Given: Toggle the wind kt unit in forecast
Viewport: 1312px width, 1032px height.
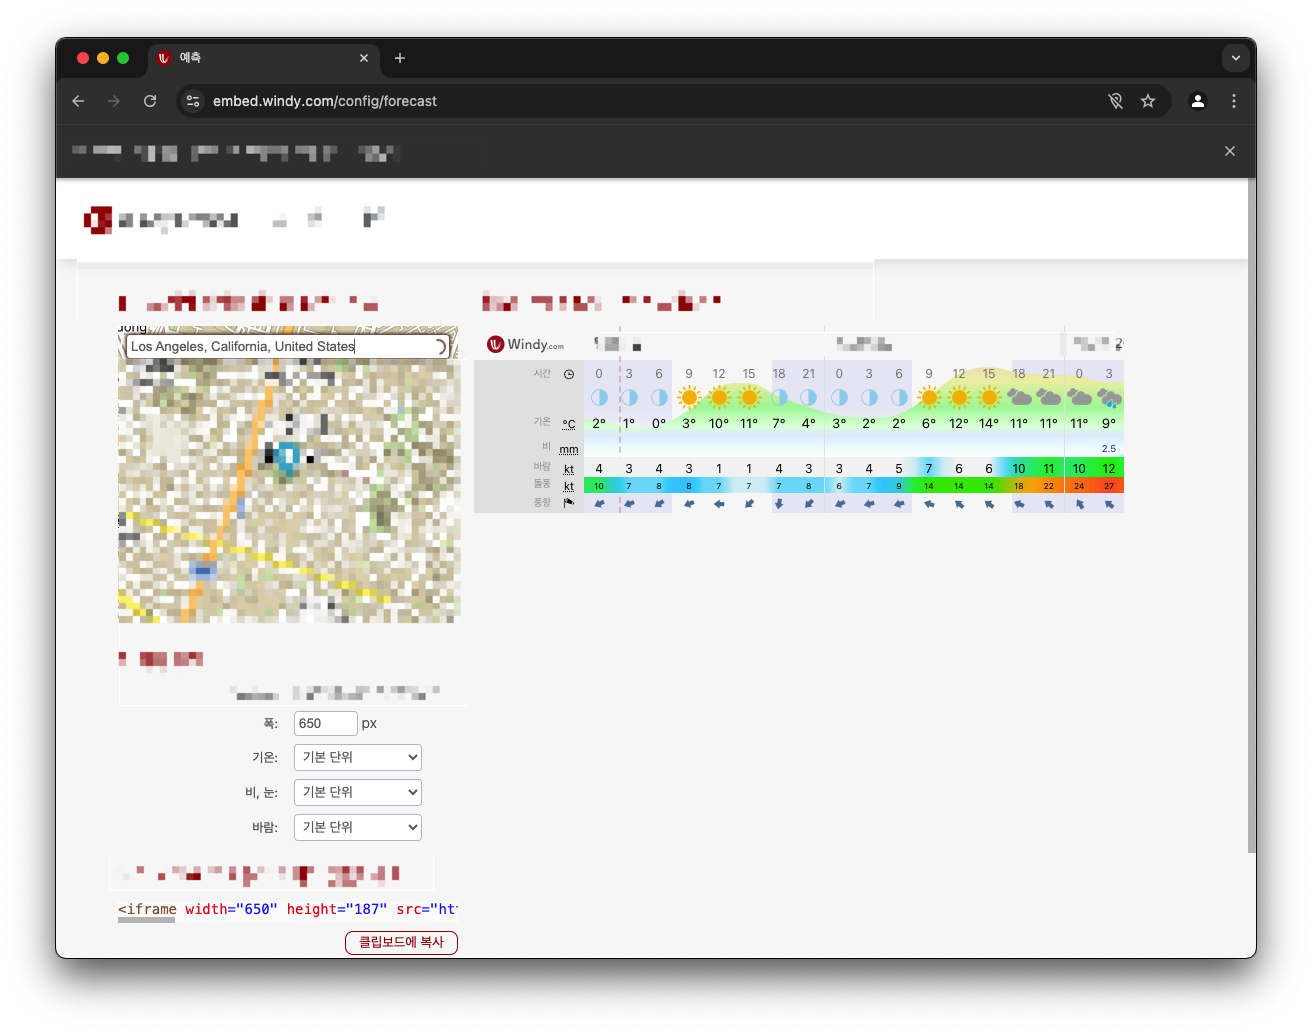Looking at the screenshot, I should click(568, 469).
